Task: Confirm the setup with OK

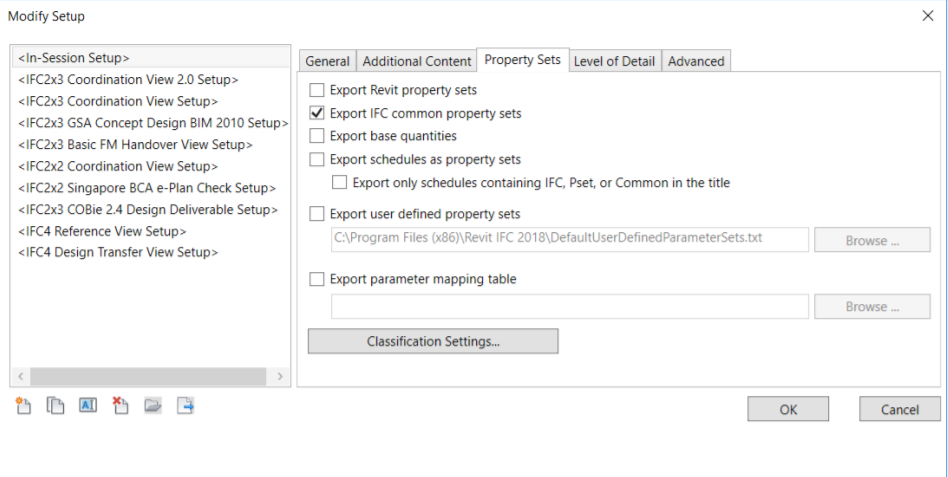Action: 788,409
